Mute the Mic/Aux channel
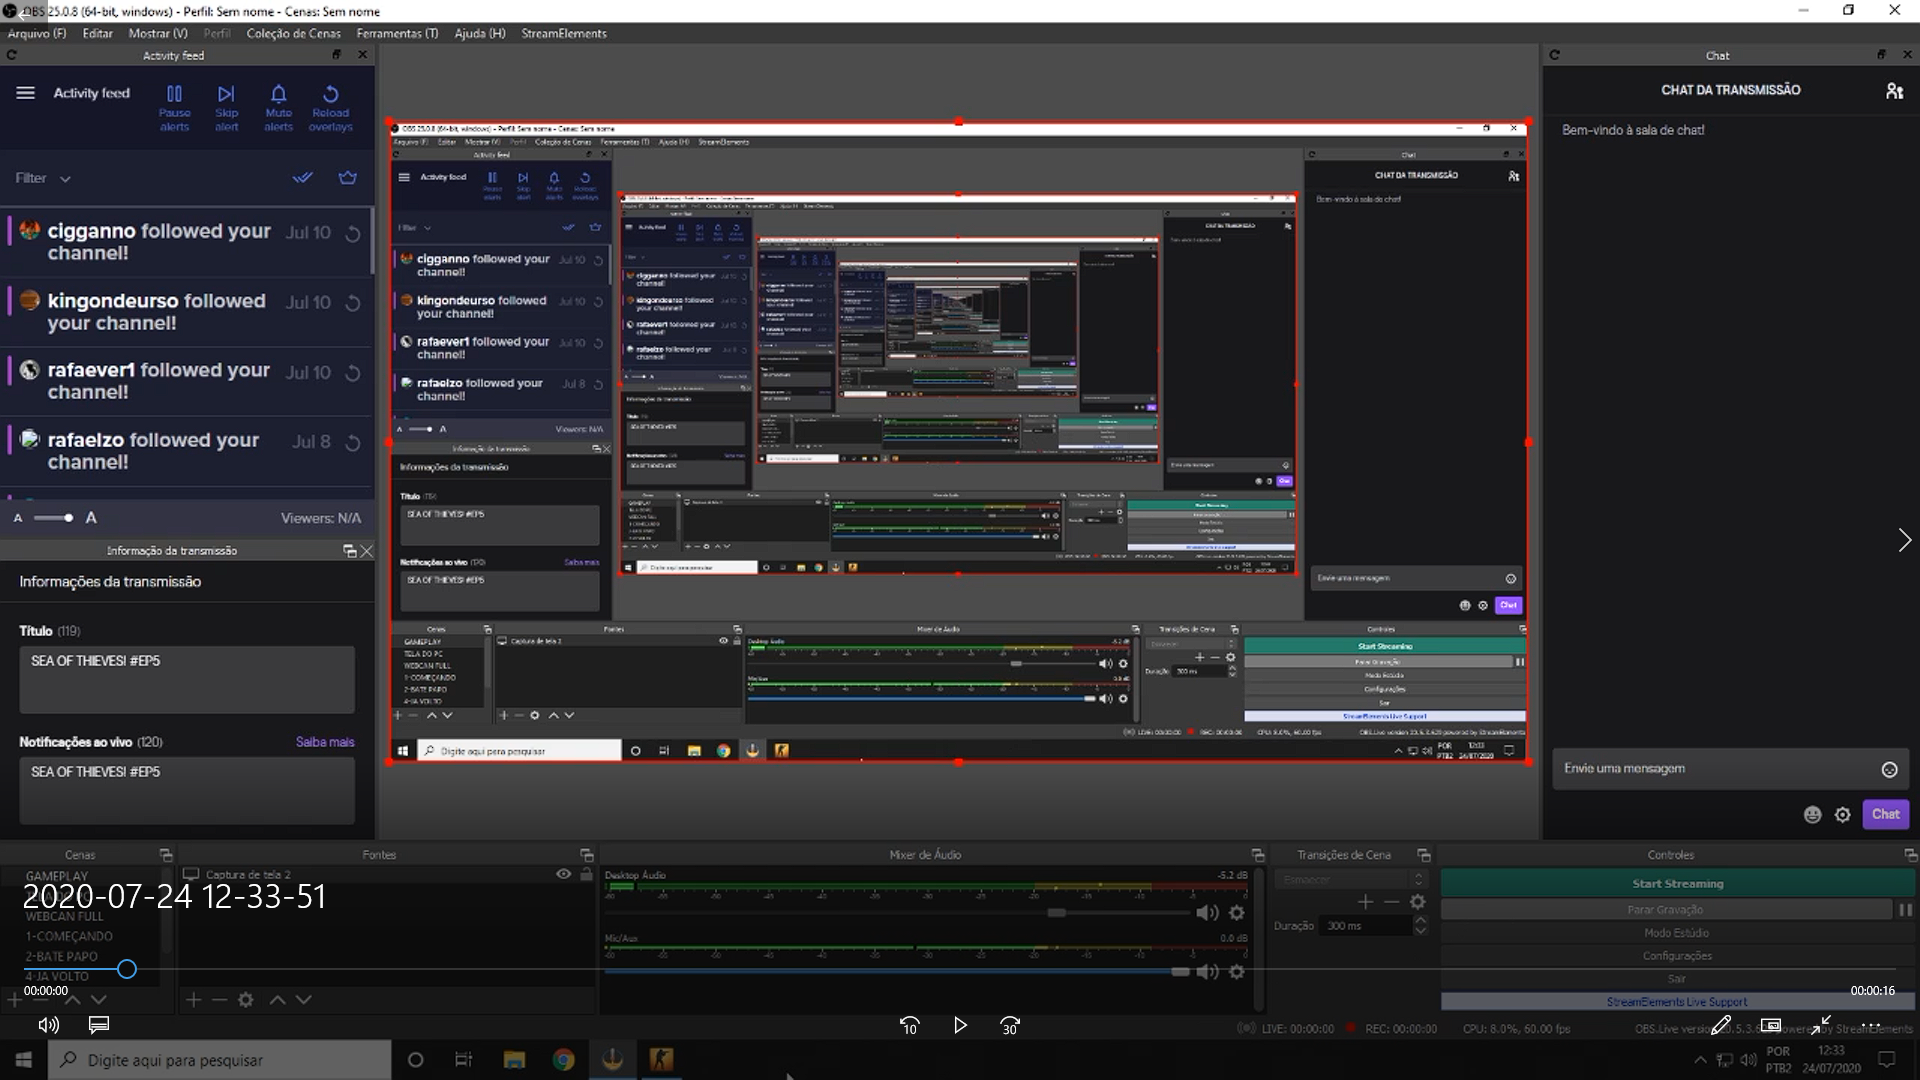This screenshot has height=1080, width=1920. click(1207, 972)
